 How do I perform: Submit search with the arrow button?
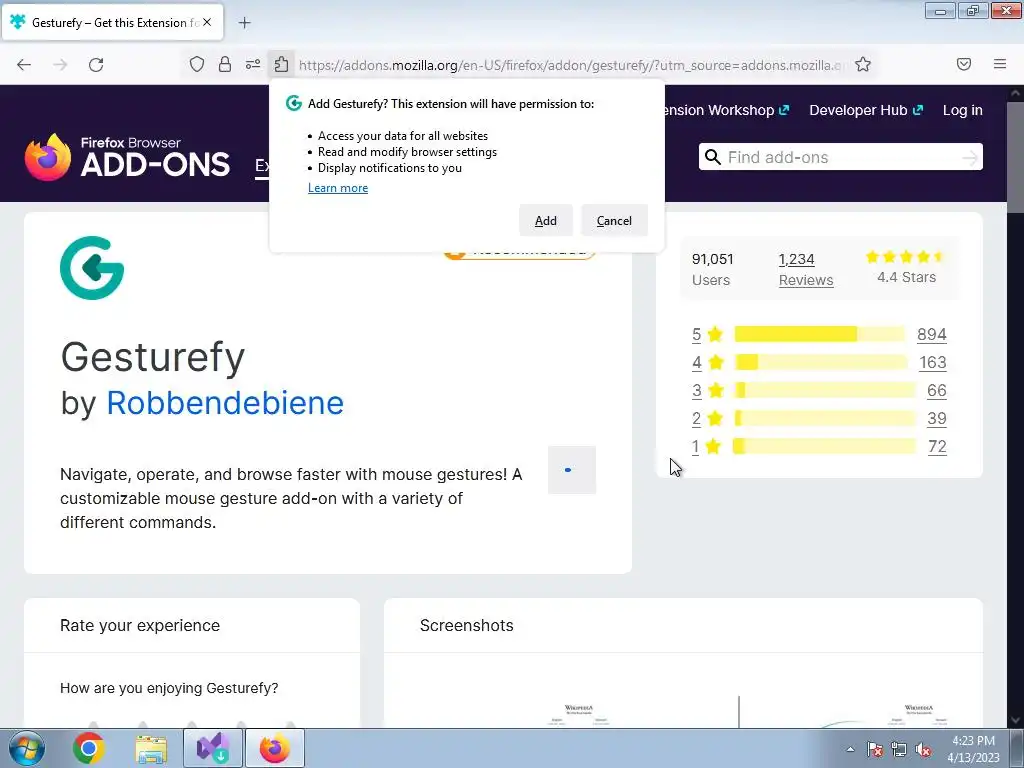click(970, 157)
